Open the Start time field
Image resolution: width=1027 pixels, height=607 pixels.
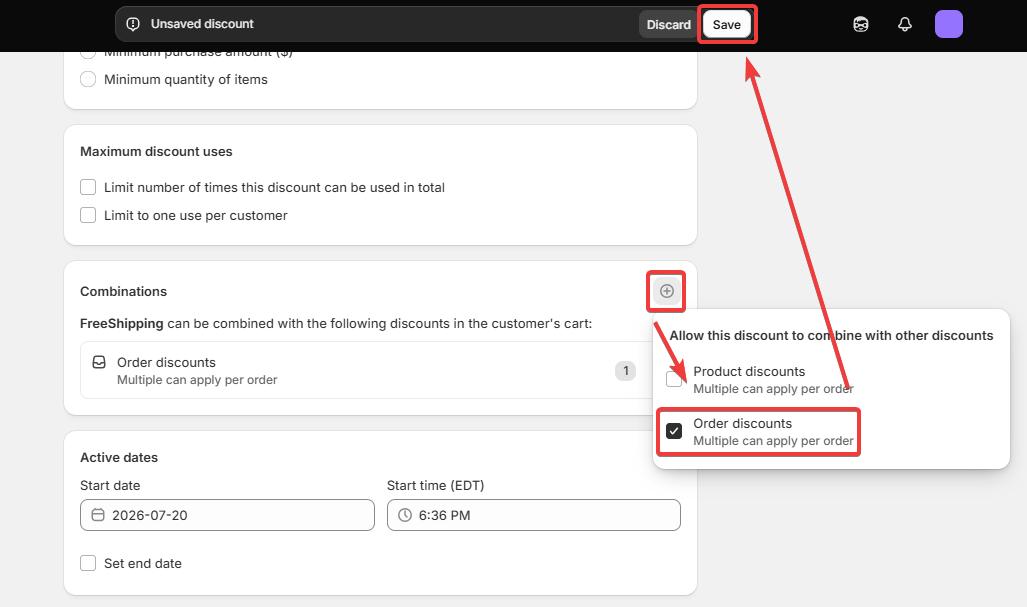[x=534, y=515]
